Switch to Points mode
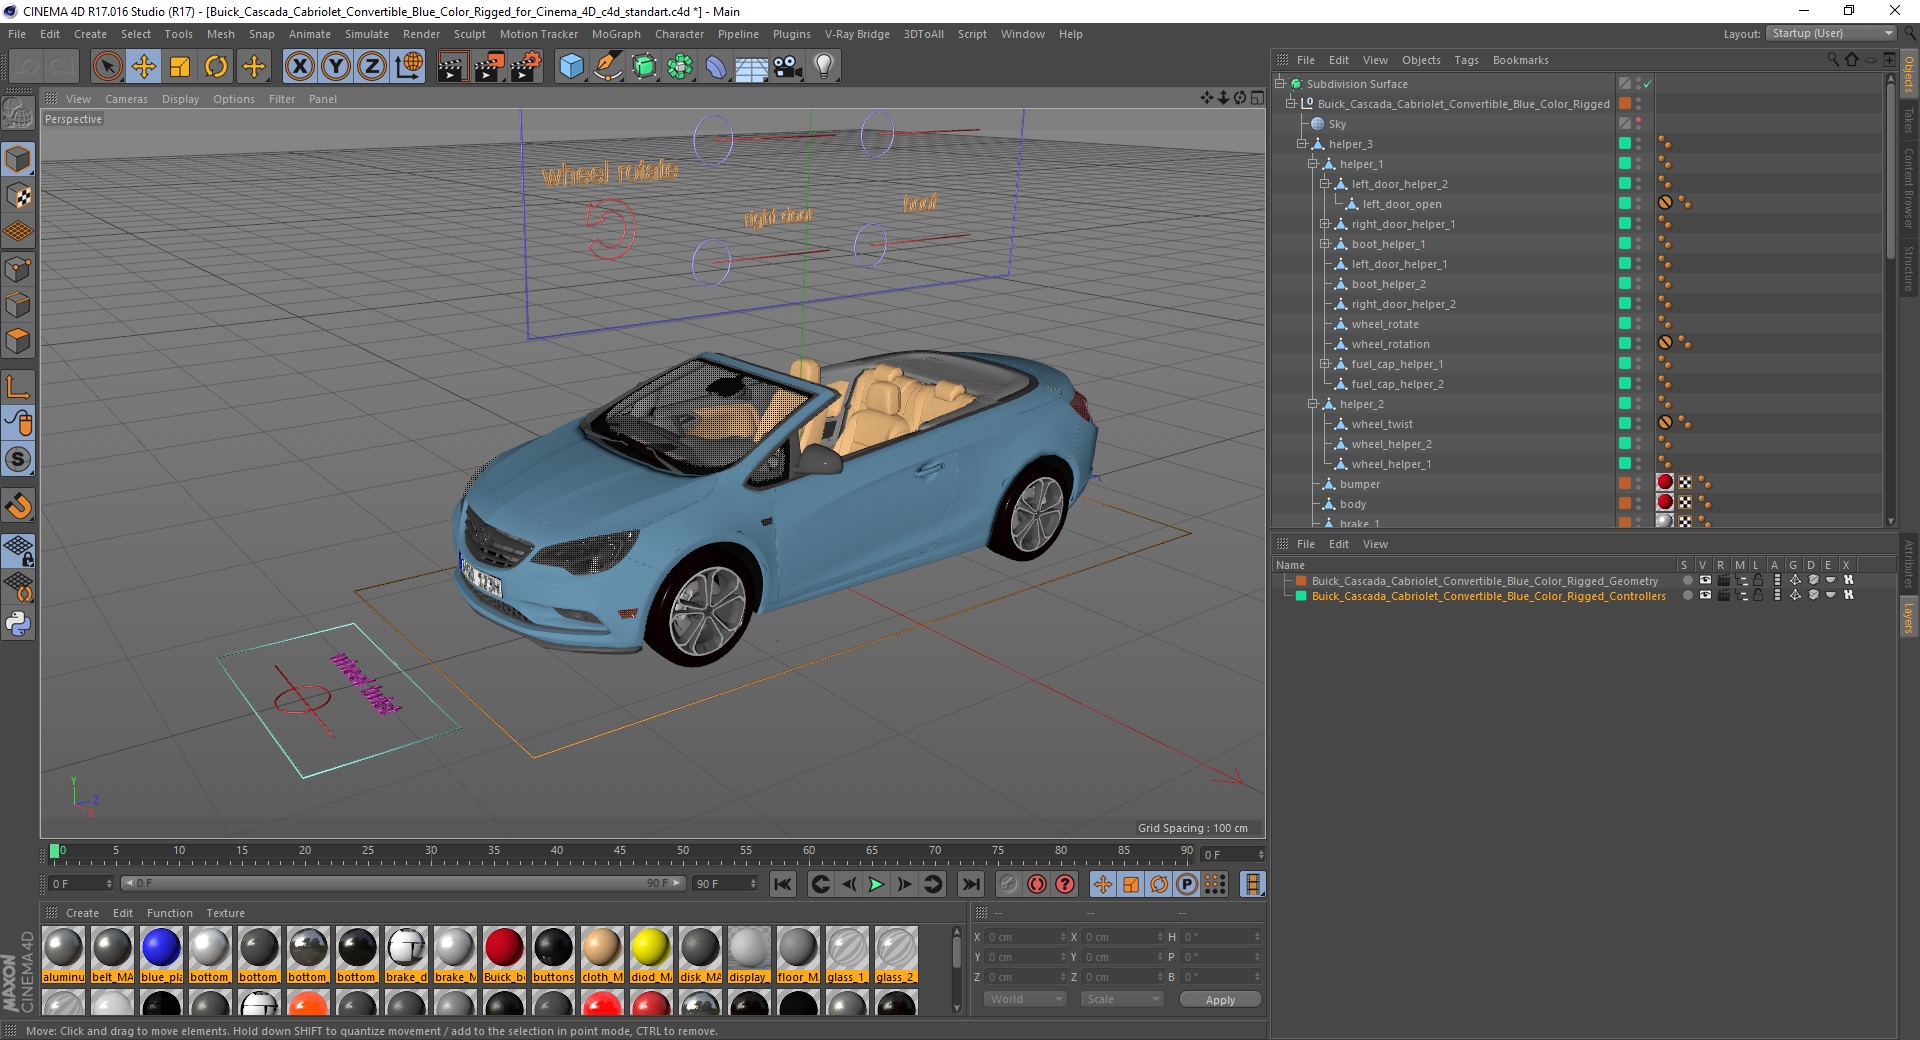1920x1040 pixels. (x=18, y=269)
